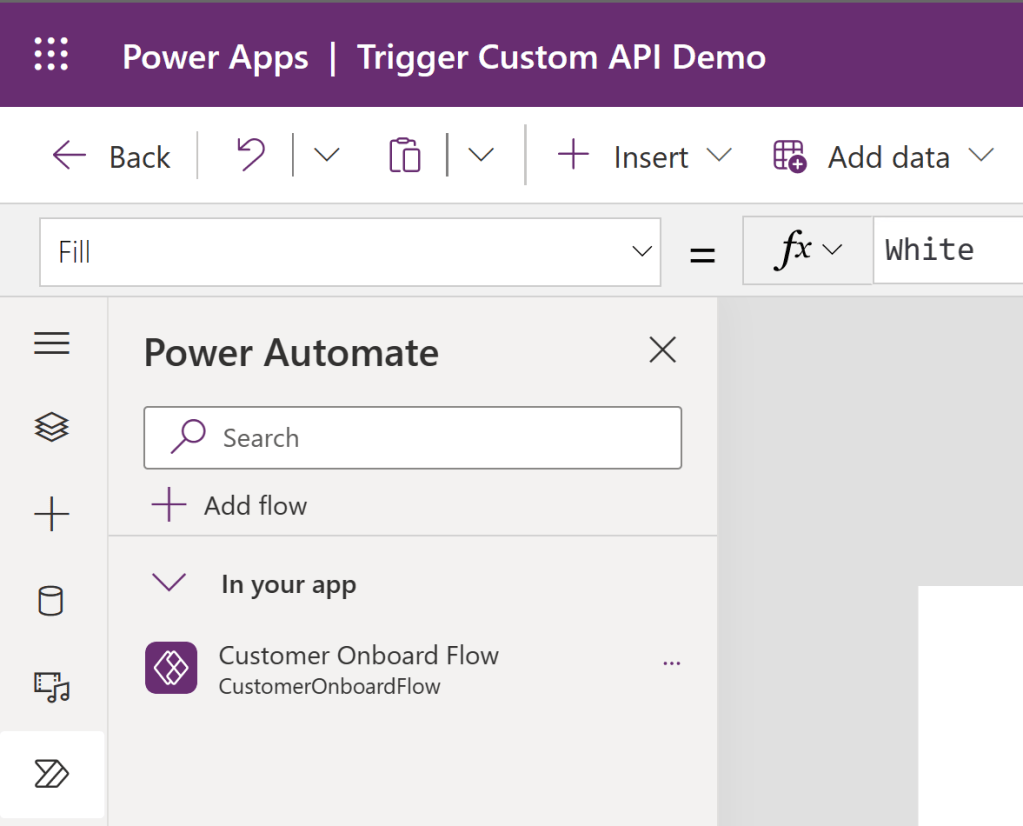Expand the hamburger navigation menu
The width and height of the screenshot is (1023, 826).
(x=52, y=344)
